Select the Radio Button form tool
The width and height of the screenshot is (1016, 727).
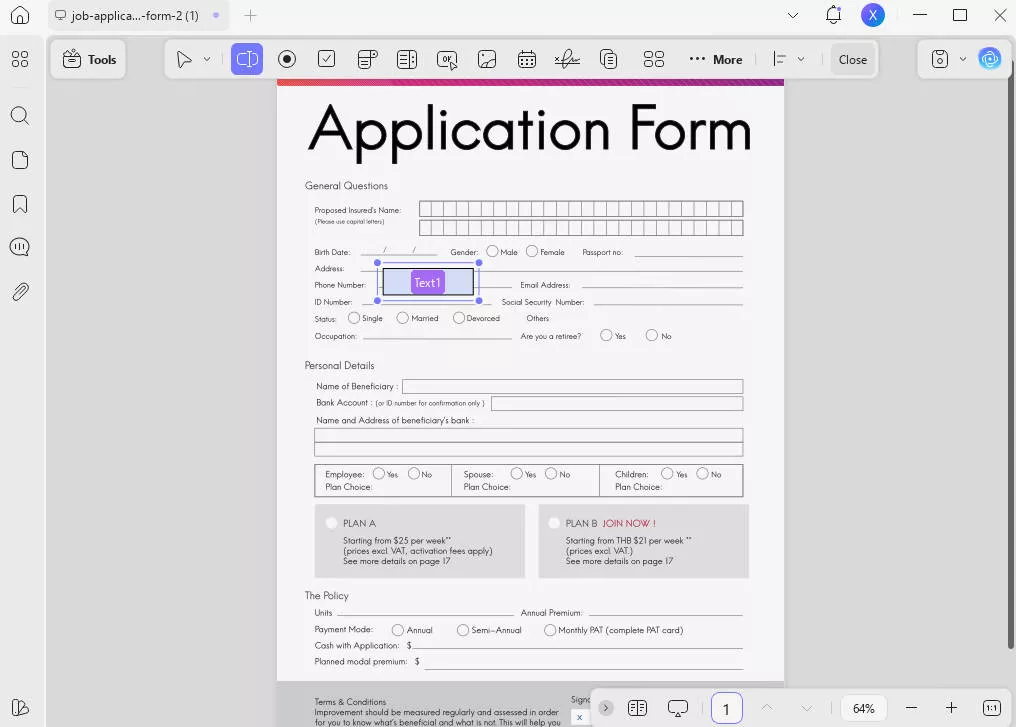coord(287,59)
